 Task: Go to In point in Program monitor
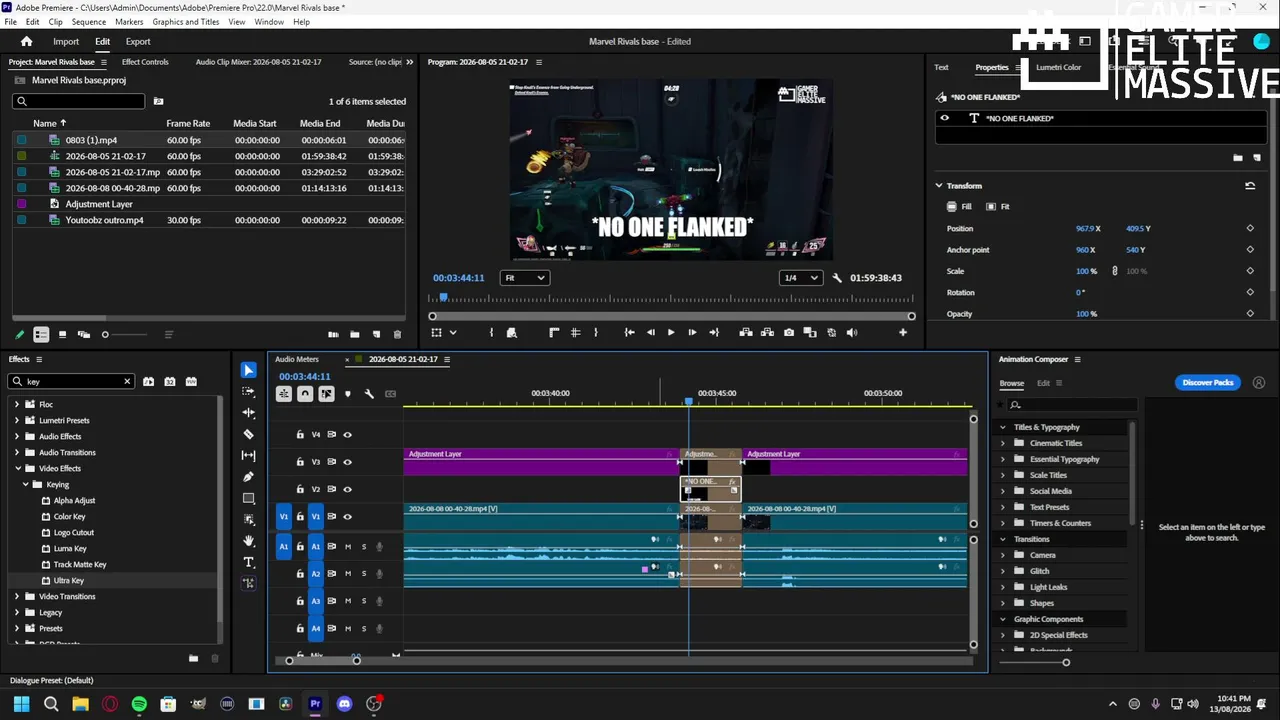tap(629, 333)
